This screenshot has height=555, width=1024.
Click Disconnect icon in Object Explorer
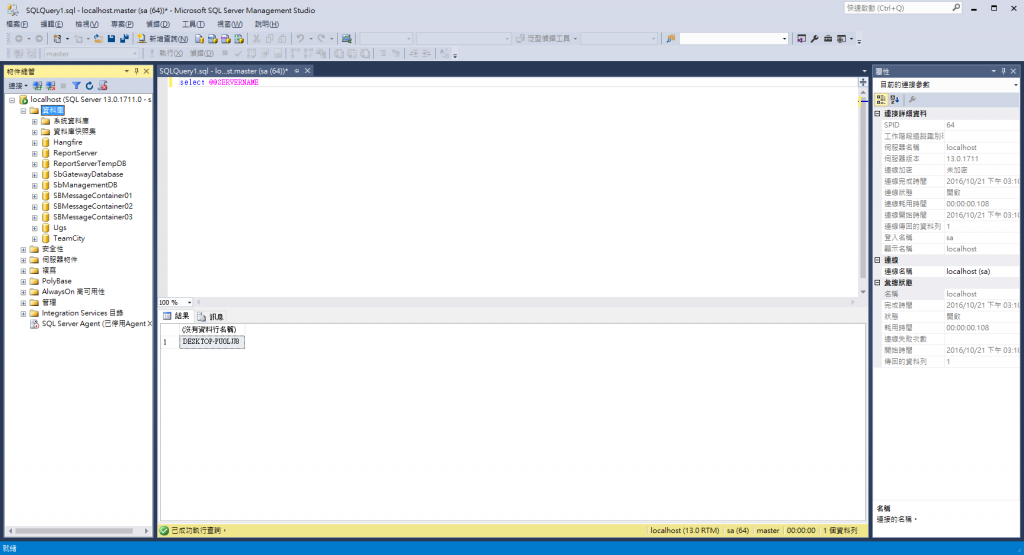(x=50, y=86)
